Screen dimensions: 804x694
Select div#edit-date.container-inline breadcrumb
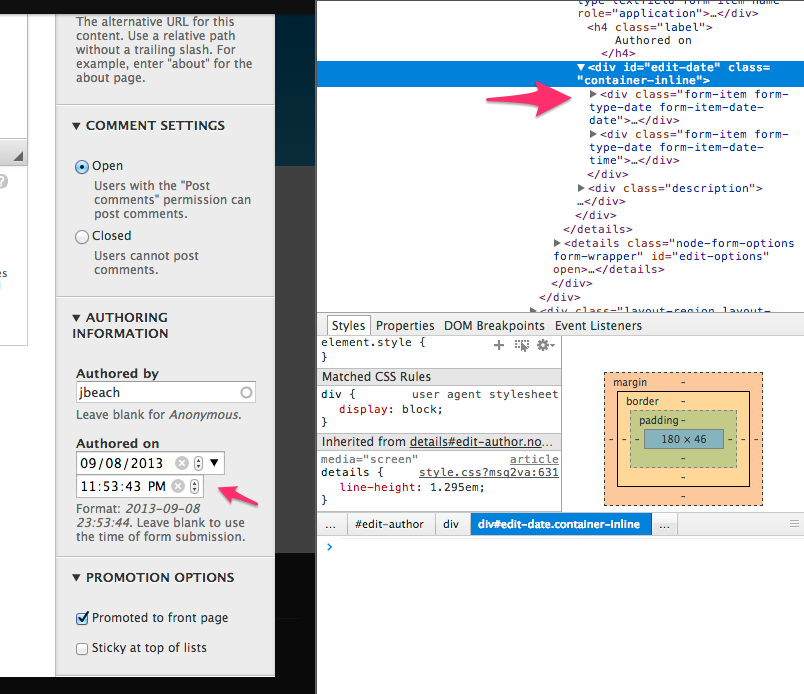coord(561,524)
